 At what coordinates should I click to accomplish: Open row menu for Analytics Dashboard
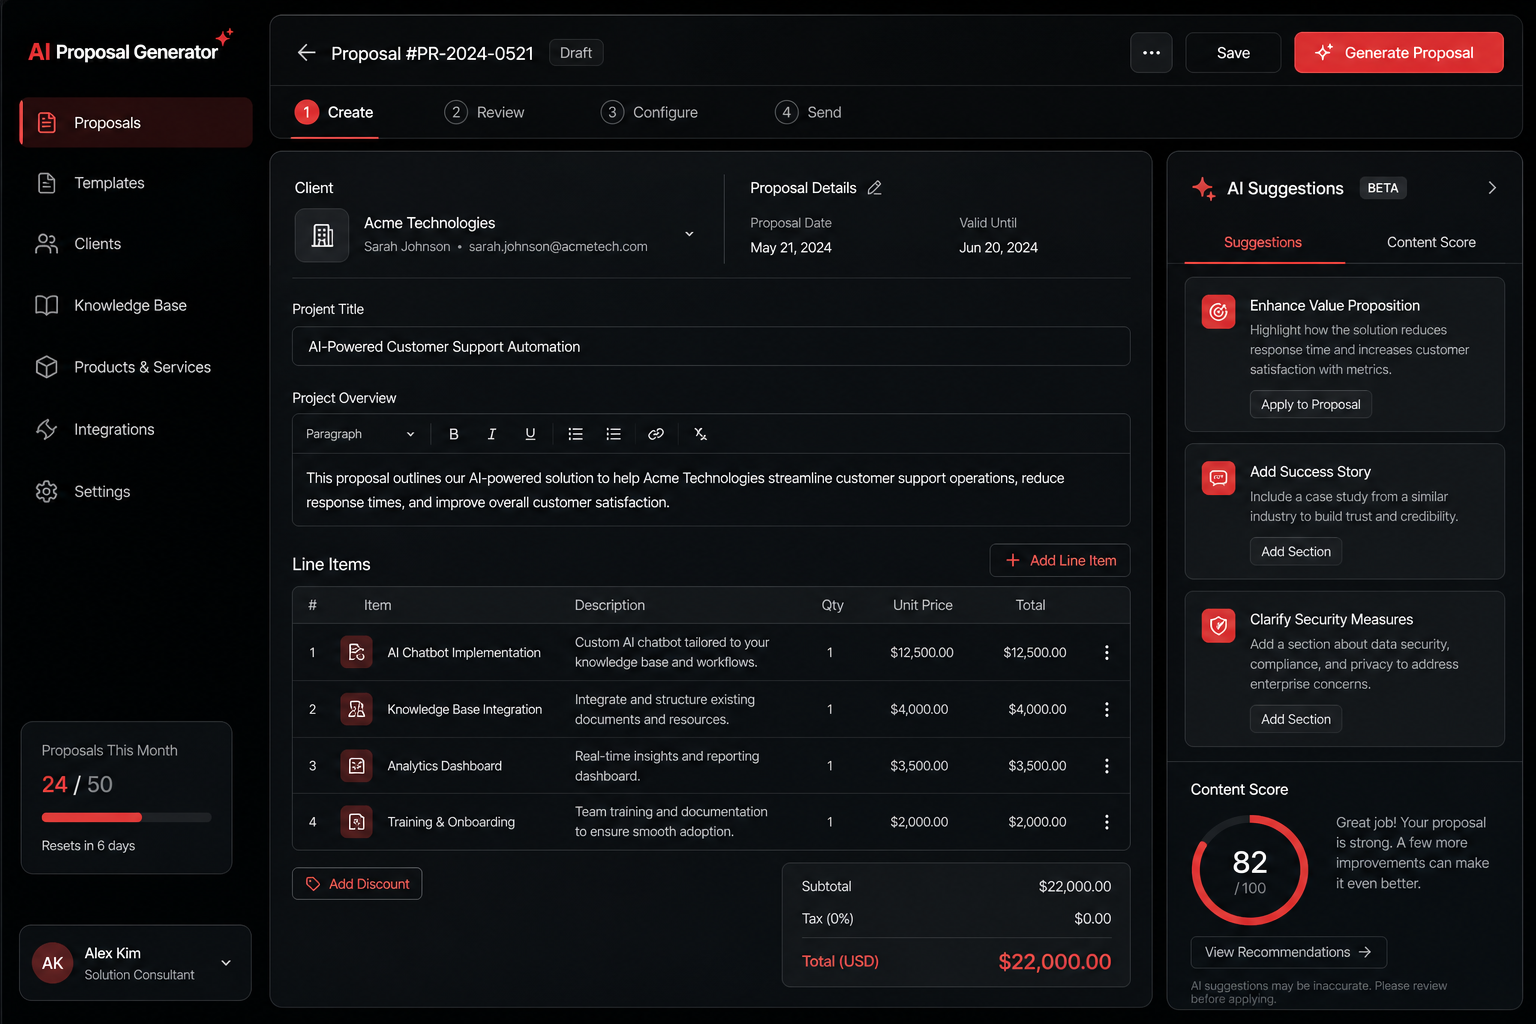(1106, 766)
